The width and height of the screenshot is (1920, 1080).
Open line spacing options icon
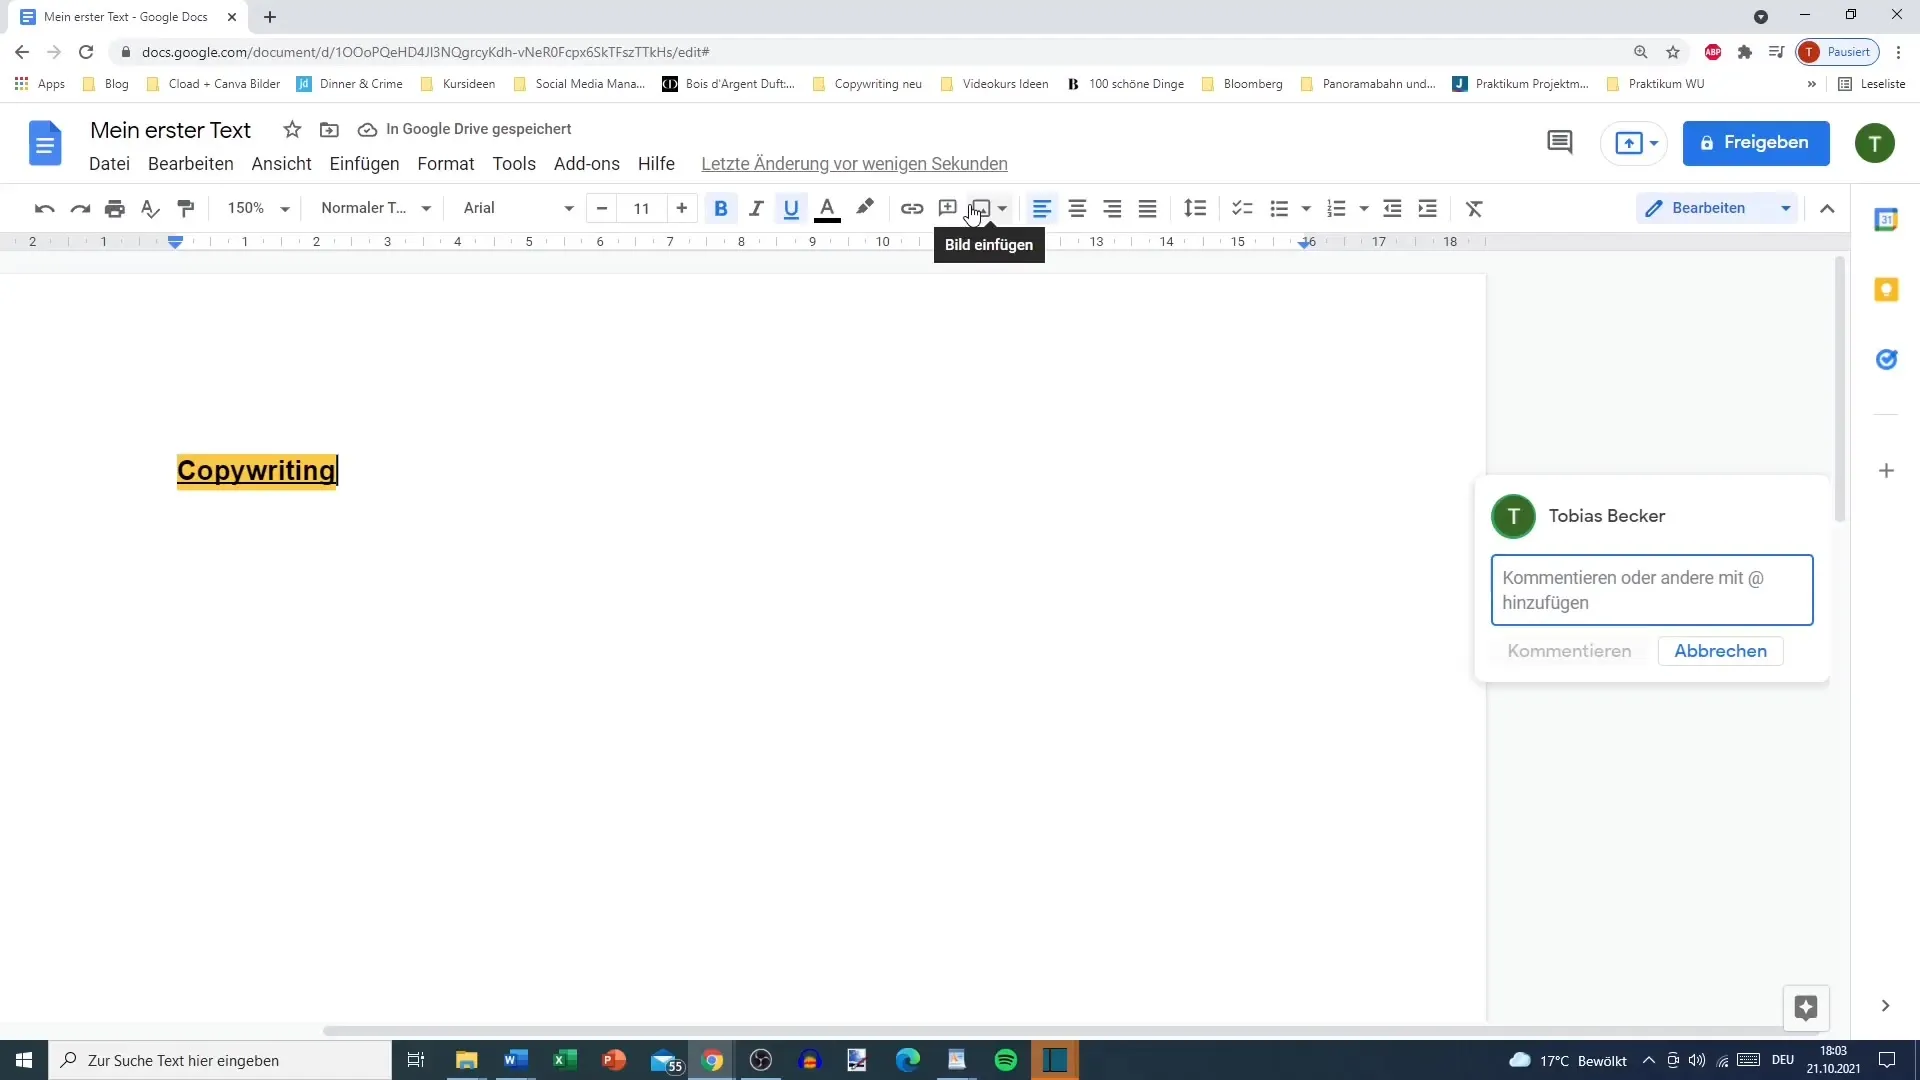pos(1195,208)
